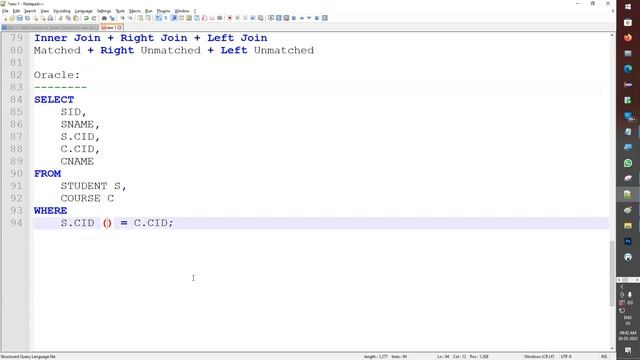The image size is (640, 360).
Task: Open the Replace toolbar icon
Action: pyautogui.click(x=112, y=18)
